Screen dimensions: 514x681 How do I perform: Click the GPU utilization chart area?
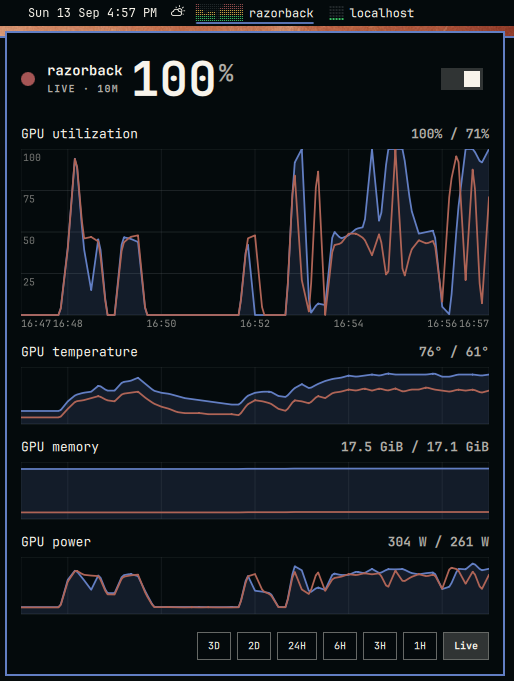coord(255,232)
